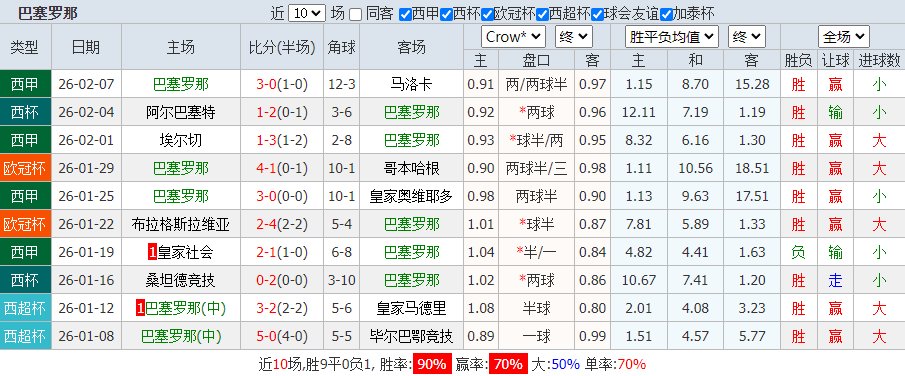Viewport: 905px width, 376px height.
Task: Open the 全场 dropdown
Action: pos(843,37)
